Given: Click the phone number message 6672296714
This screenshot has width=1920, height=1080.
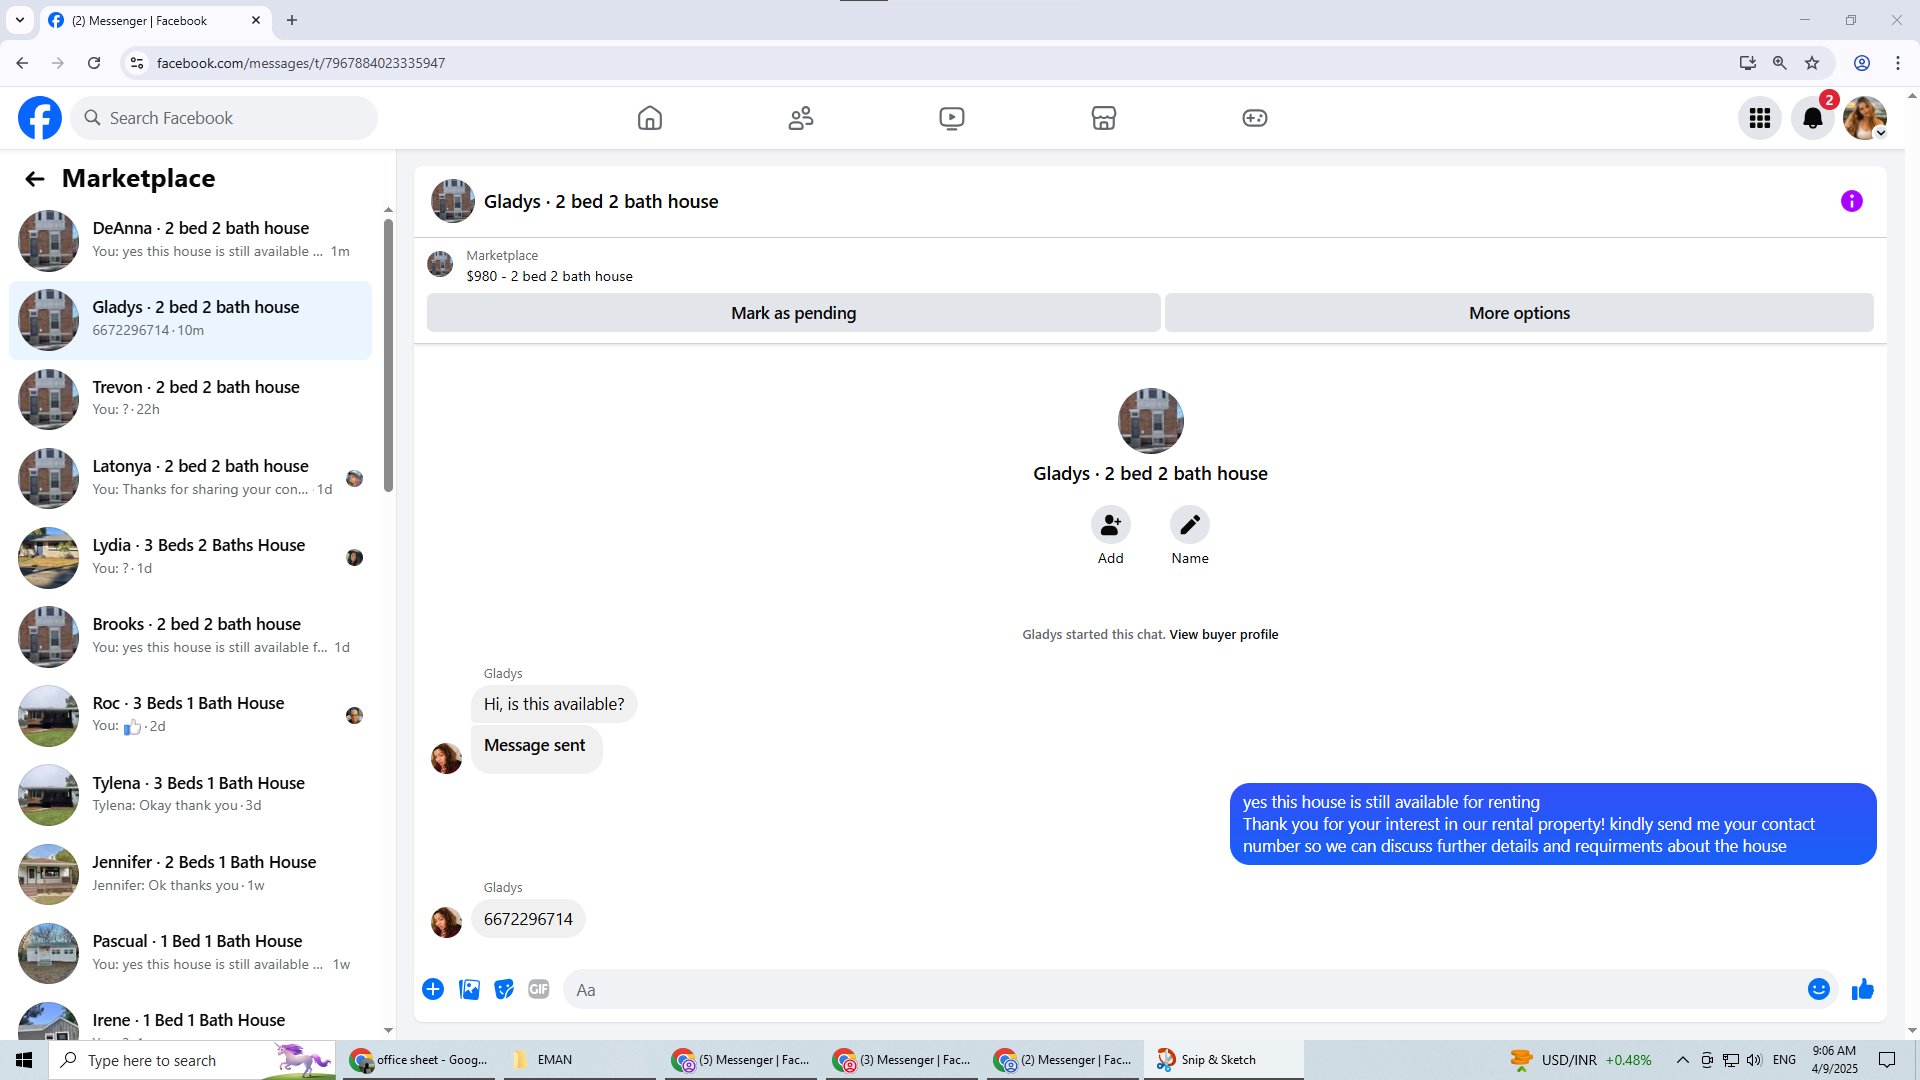Looking at the screenshot, I should pyautogui.click(x=528, y=919).
